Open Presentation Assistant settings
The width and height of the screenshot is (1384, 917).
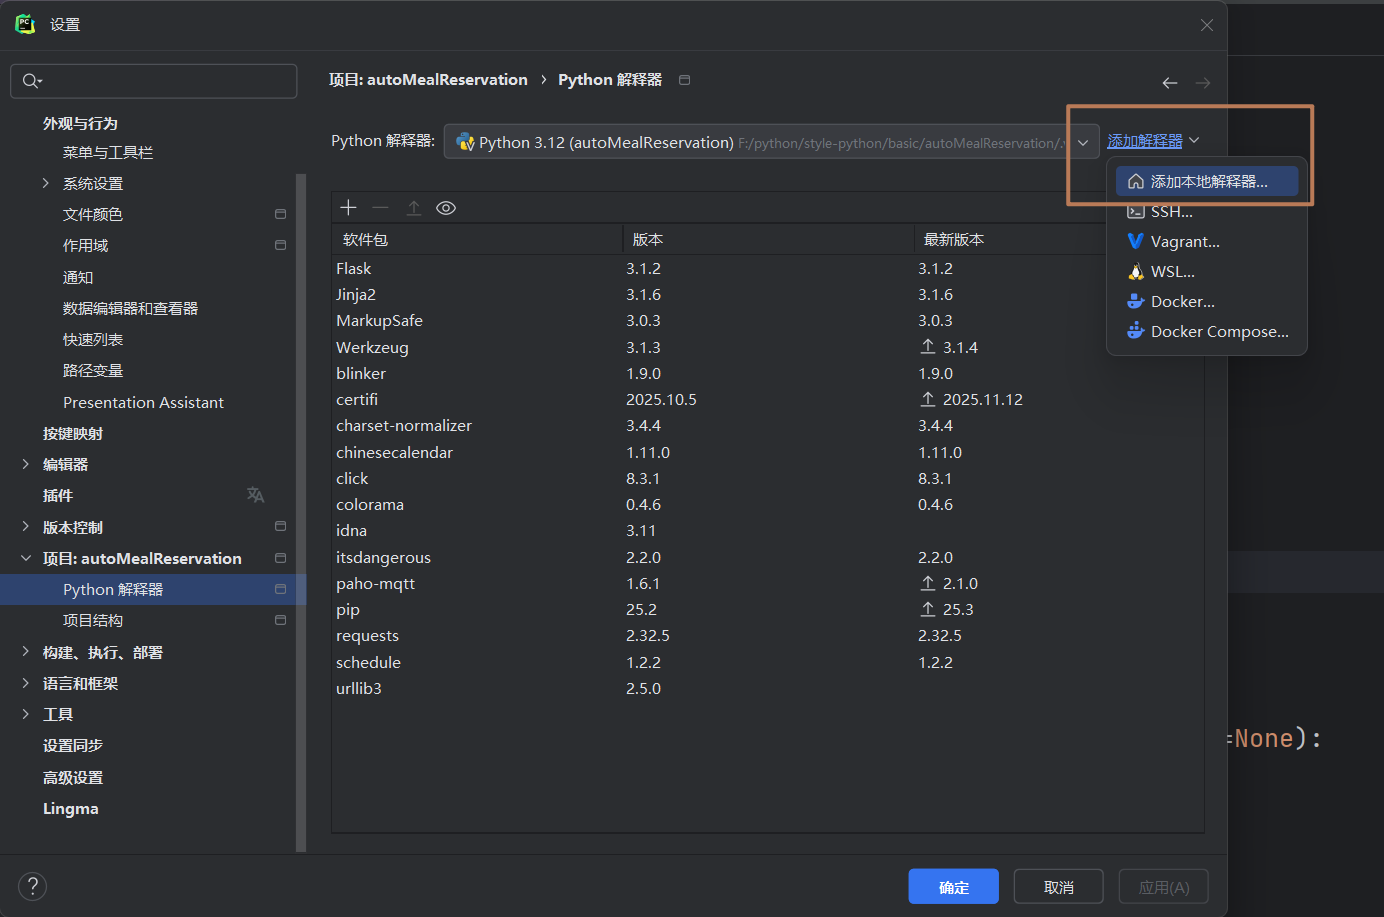tap(143, 402)
